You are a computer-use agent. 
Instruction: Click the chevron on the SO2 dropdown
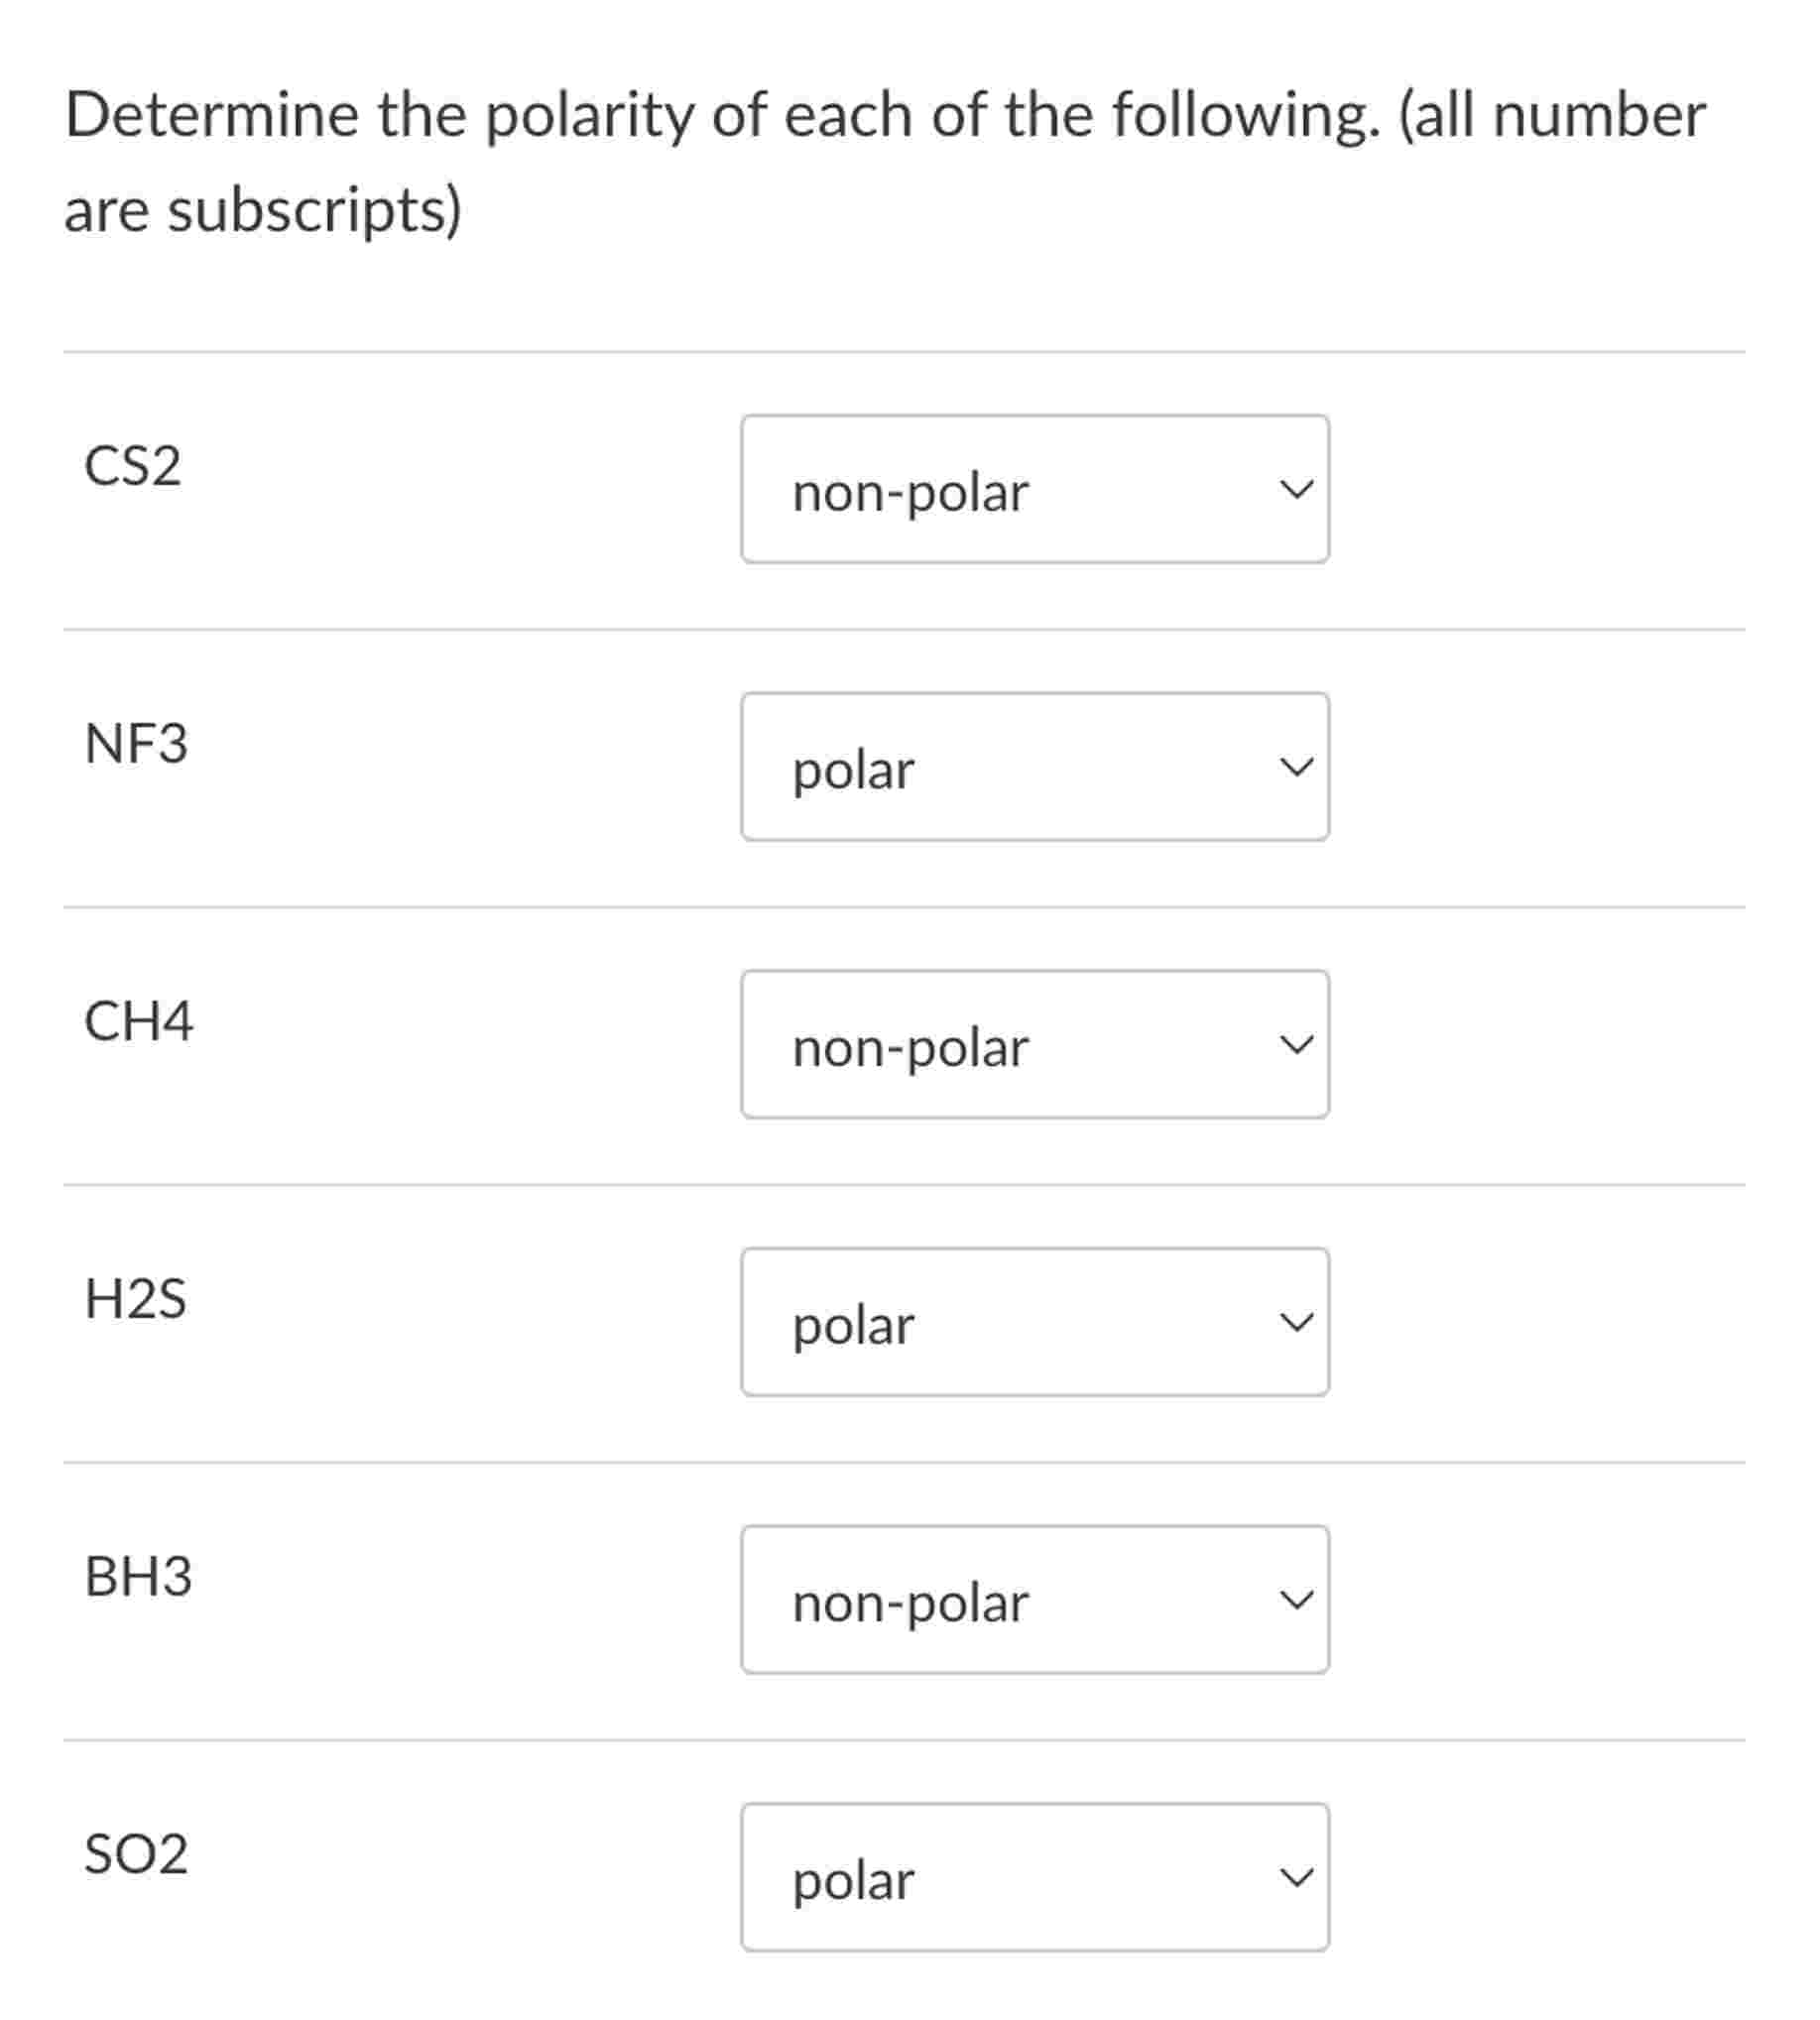pyautogui.click(x=1297, y=1879)
